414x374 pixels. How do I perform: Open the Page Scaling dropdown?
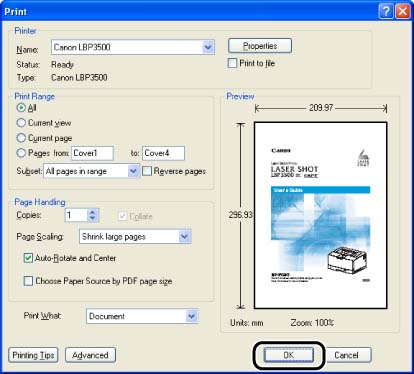pos(184,236)
